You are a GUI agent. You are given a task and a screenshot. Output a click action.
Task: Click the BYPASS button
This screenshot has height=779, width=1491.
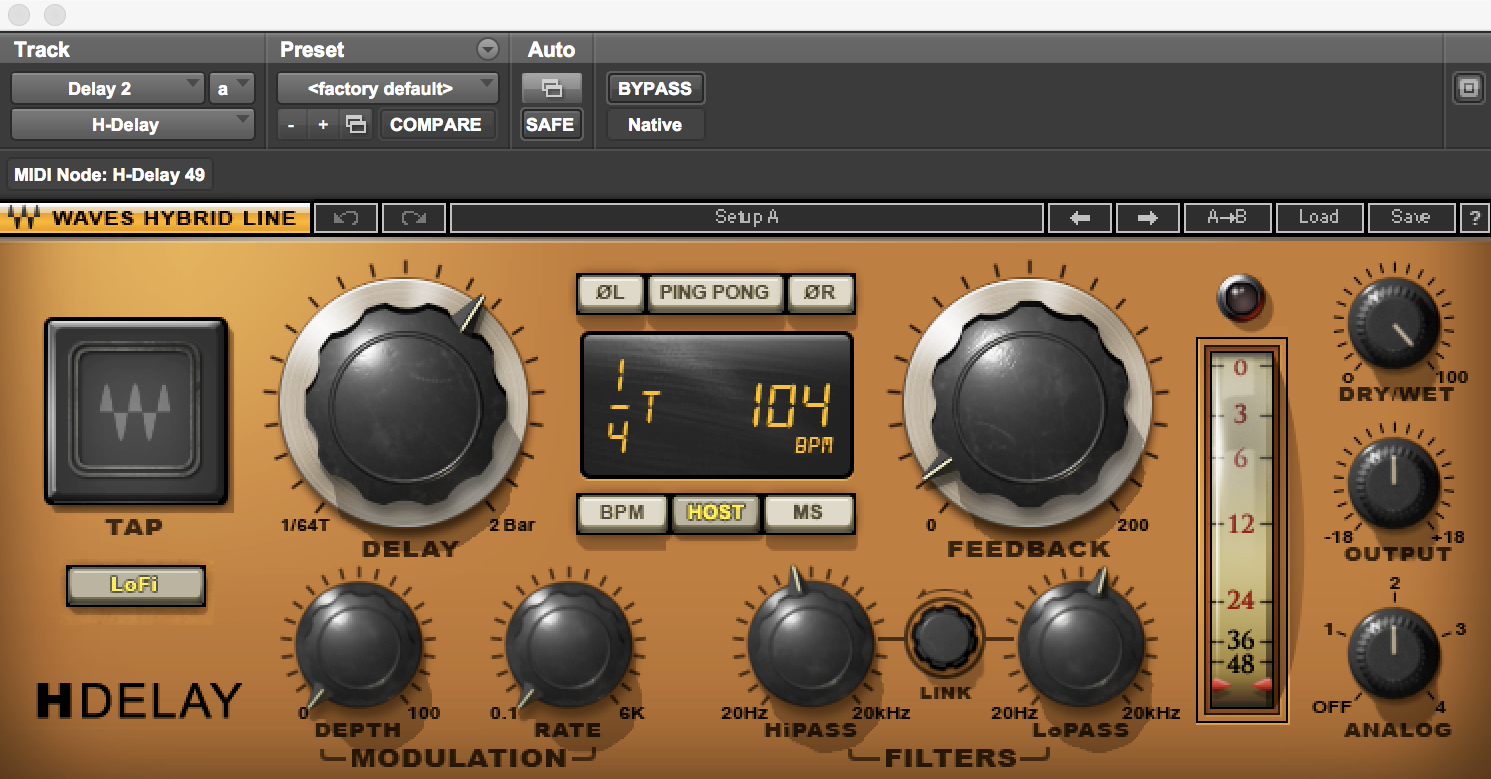655,88
